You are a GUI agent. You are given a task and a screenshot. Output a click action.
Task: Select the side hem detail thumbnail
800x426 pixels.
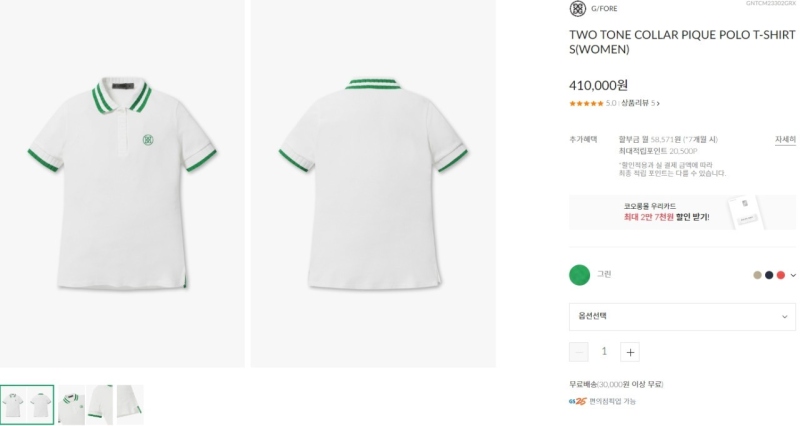130,404
